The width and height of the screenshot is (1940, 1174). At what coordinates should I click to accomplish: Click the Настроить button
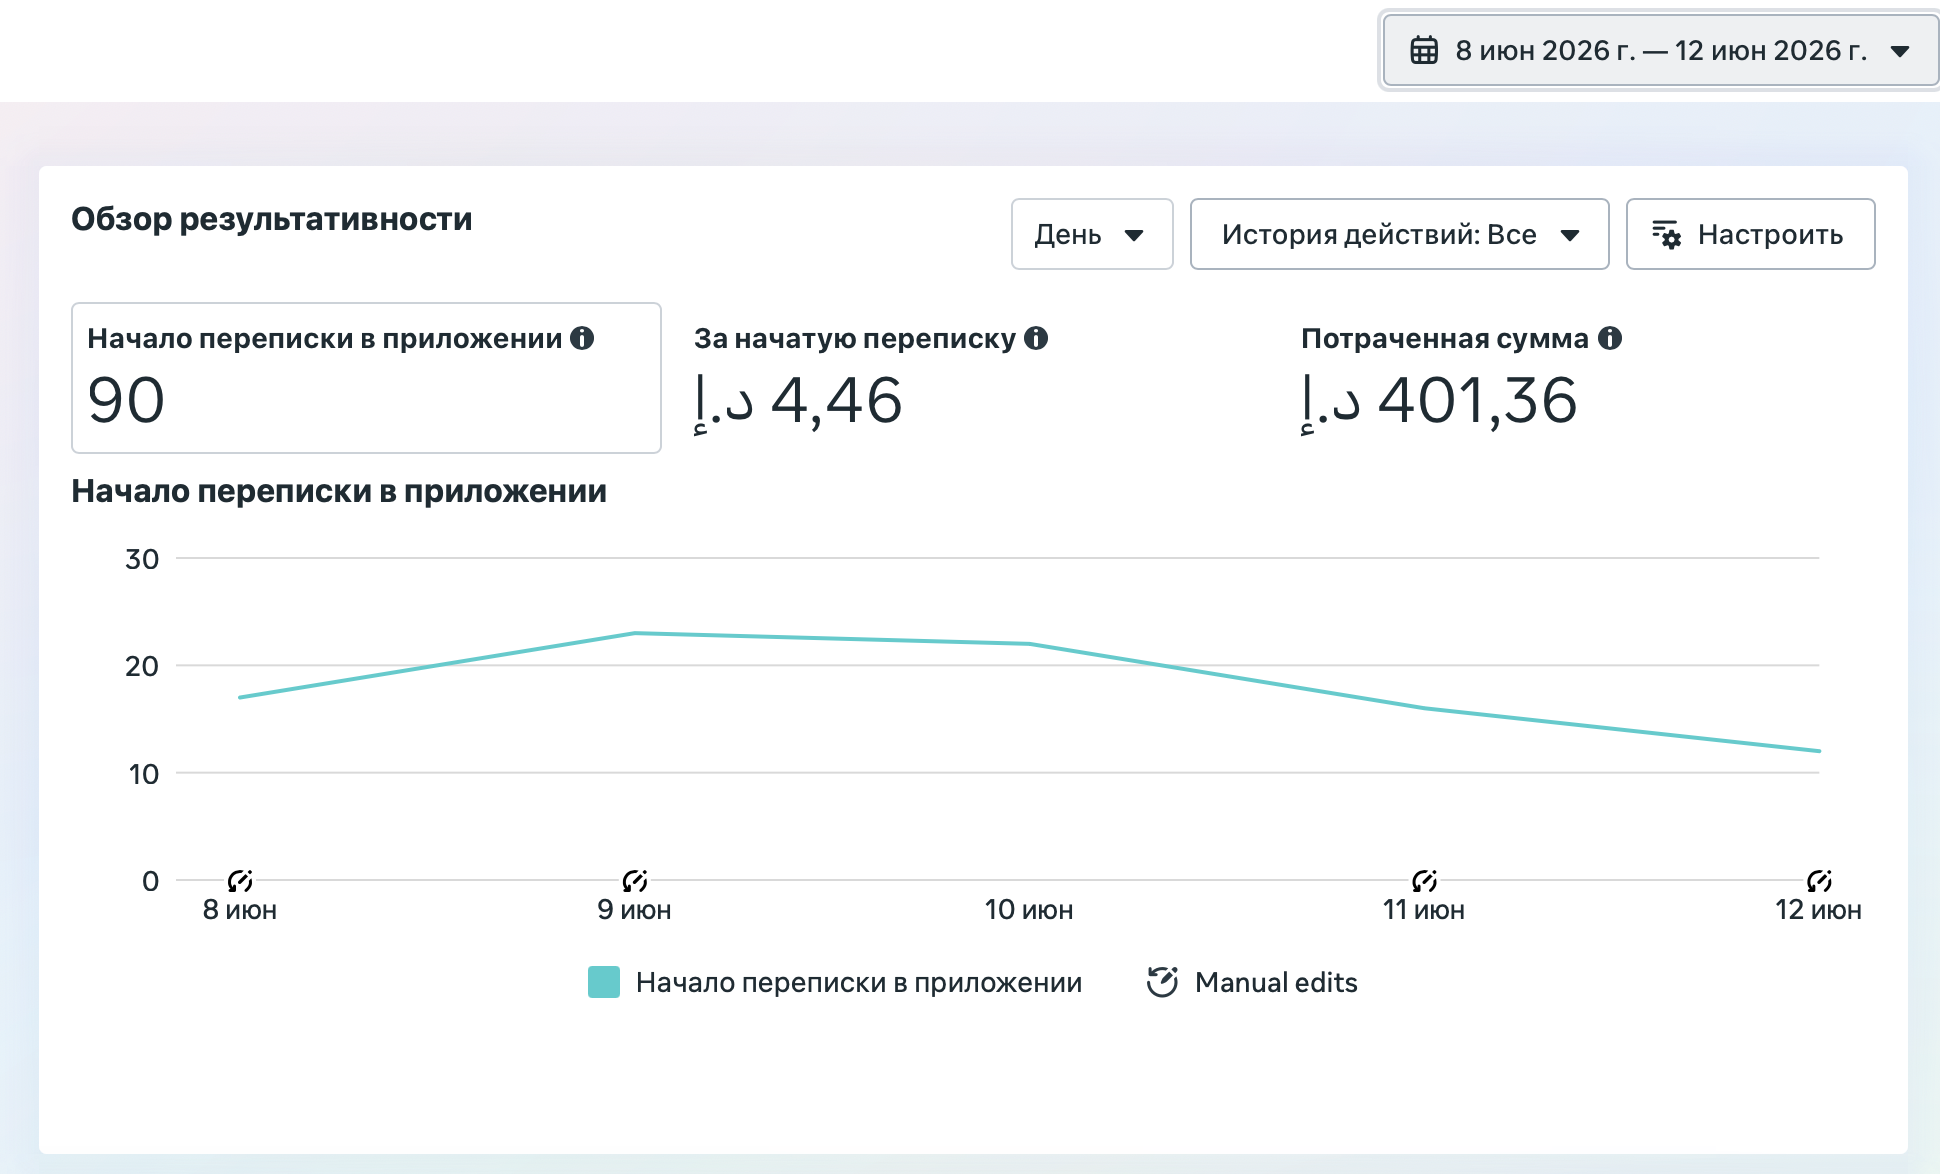[1750, 234]
